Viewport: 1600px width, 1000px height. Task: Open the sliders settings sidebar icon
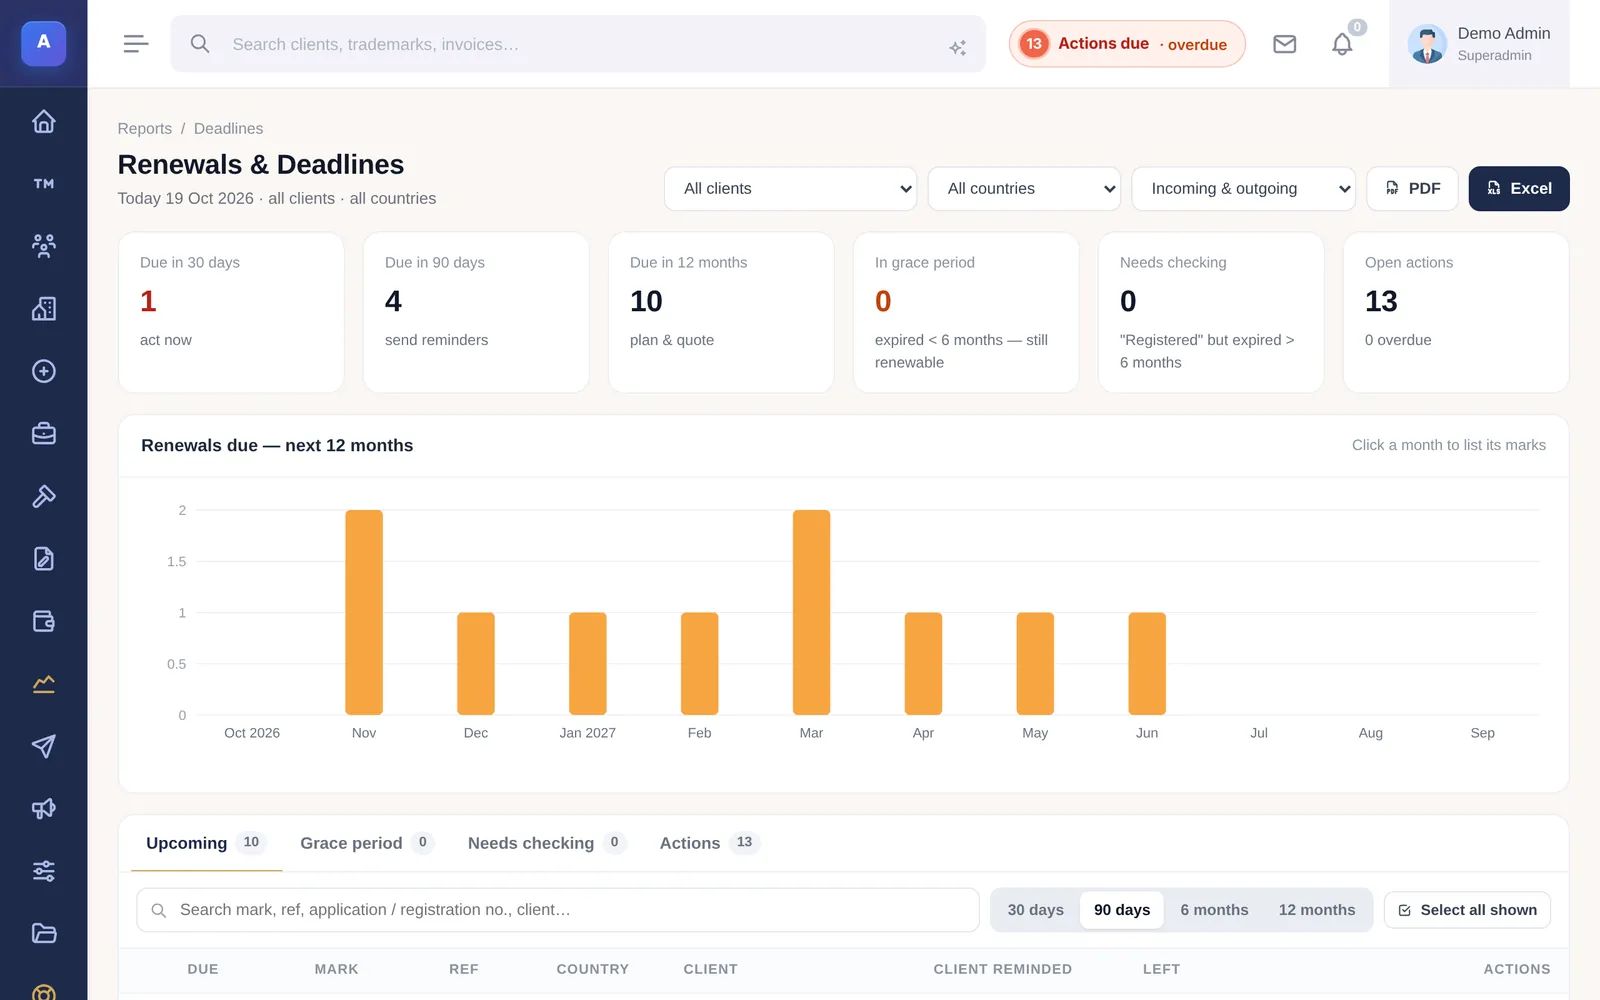(43, 871)
